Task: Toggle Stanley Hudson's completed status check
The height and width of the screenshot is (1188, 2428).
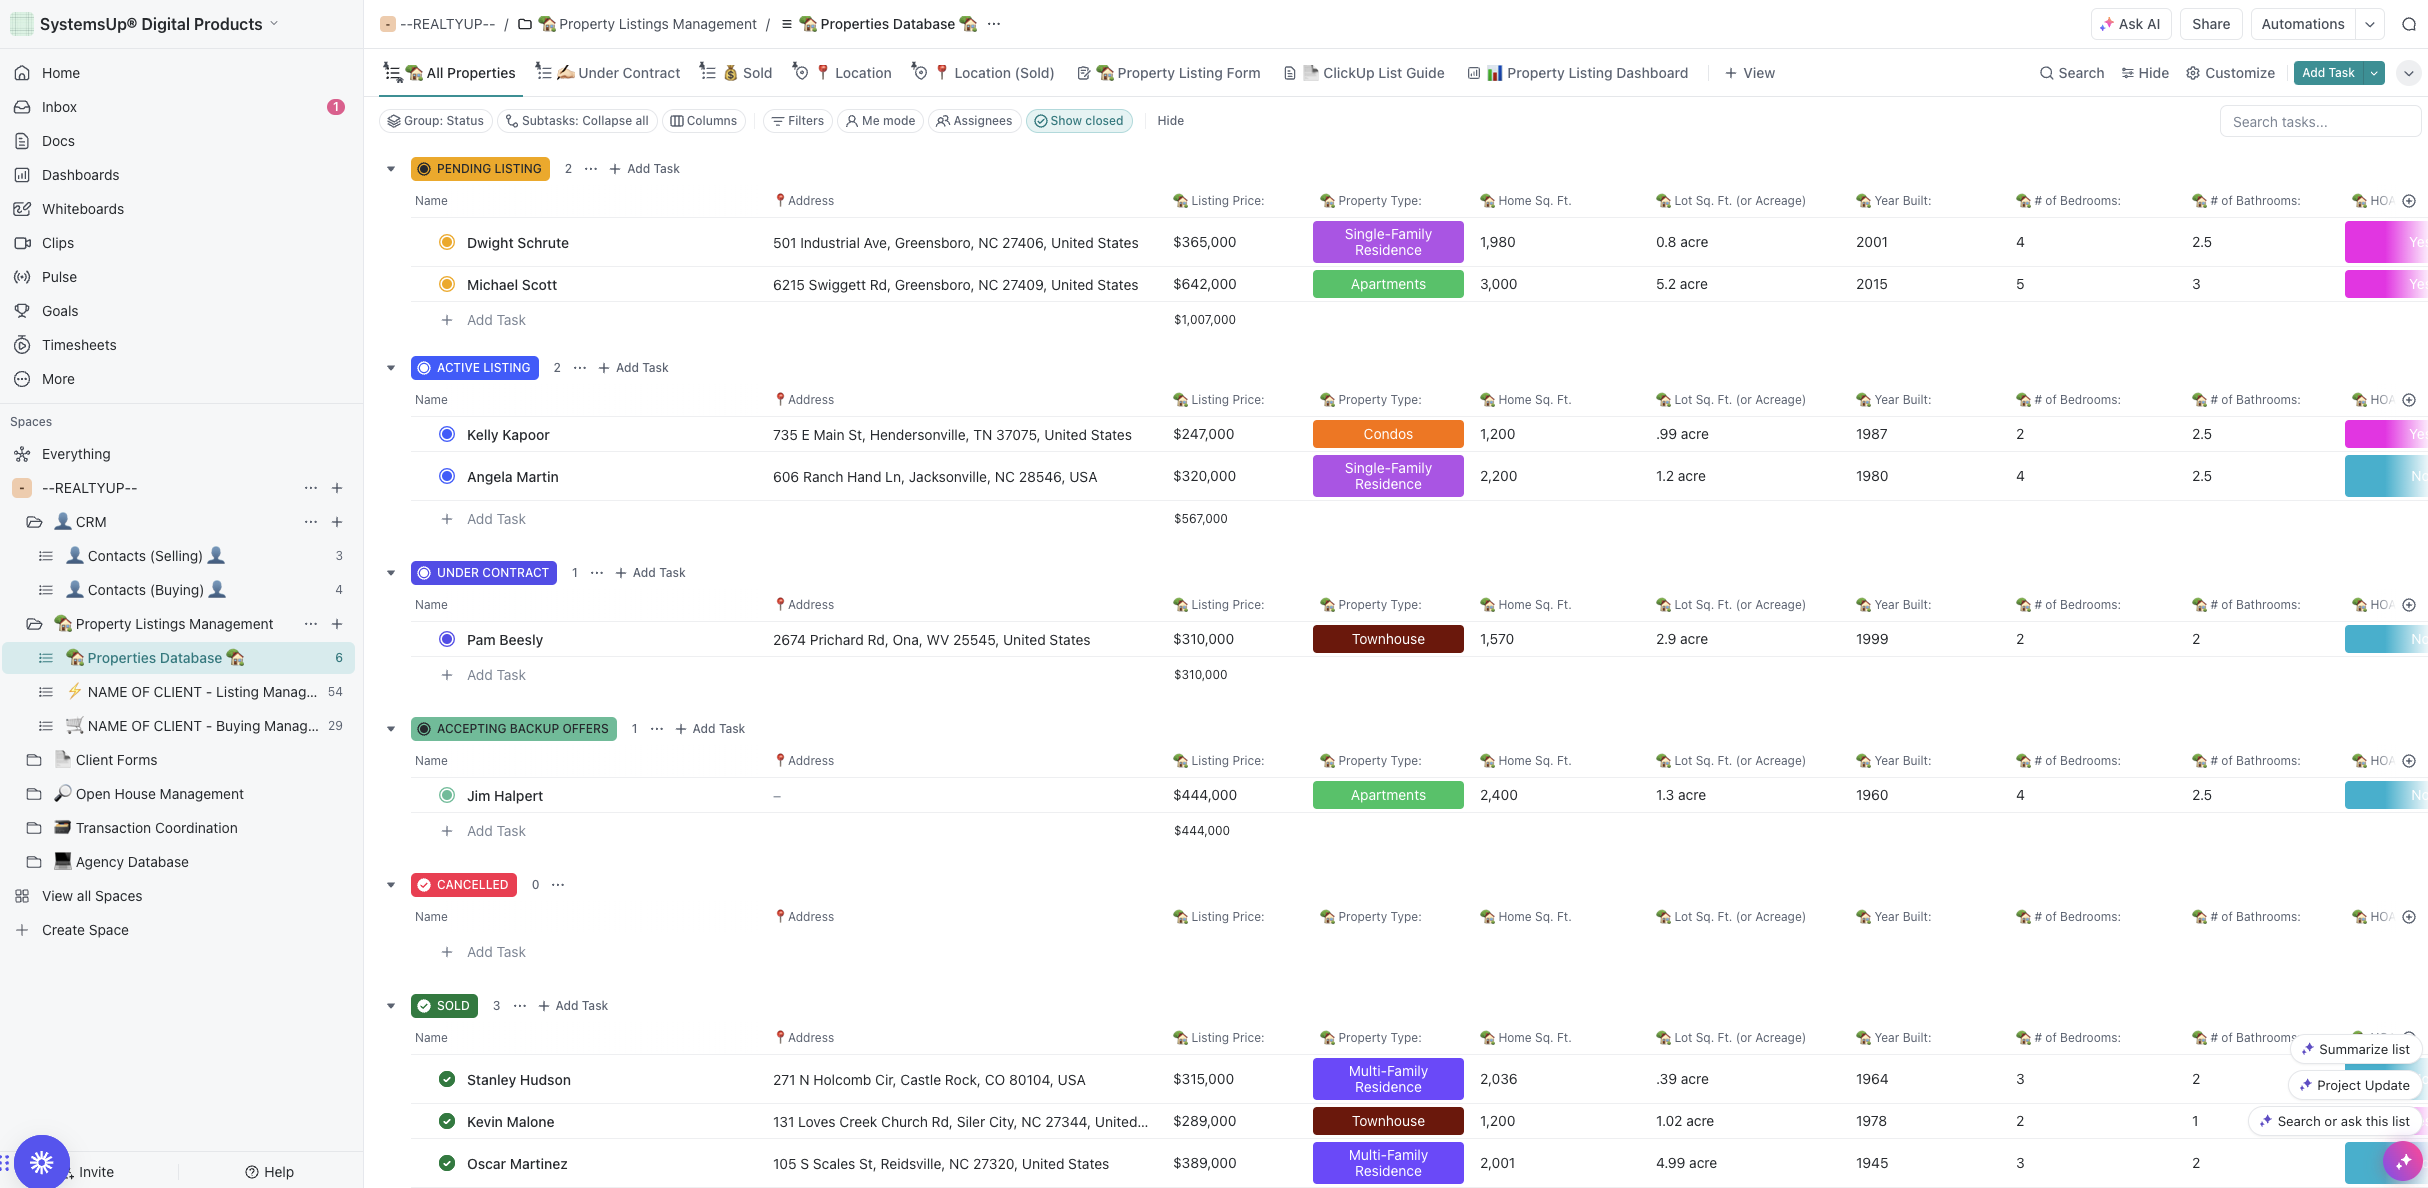Action: [447, 1080]
